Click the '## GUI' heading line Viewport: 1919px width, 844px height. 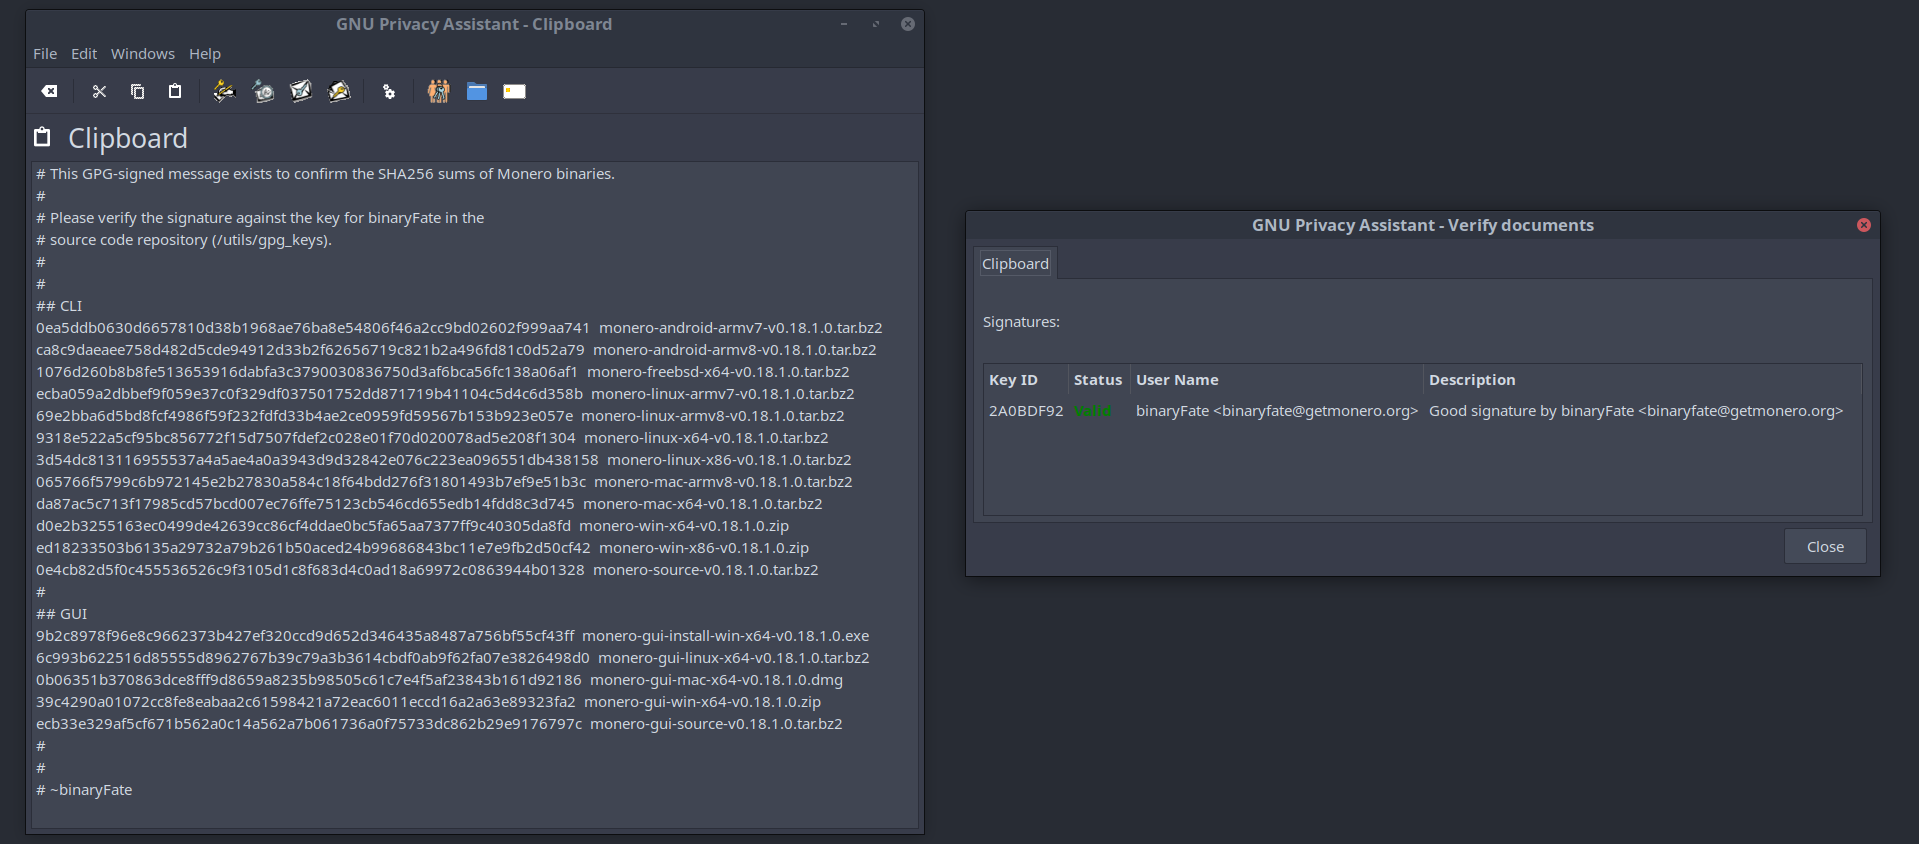[61, 614]
